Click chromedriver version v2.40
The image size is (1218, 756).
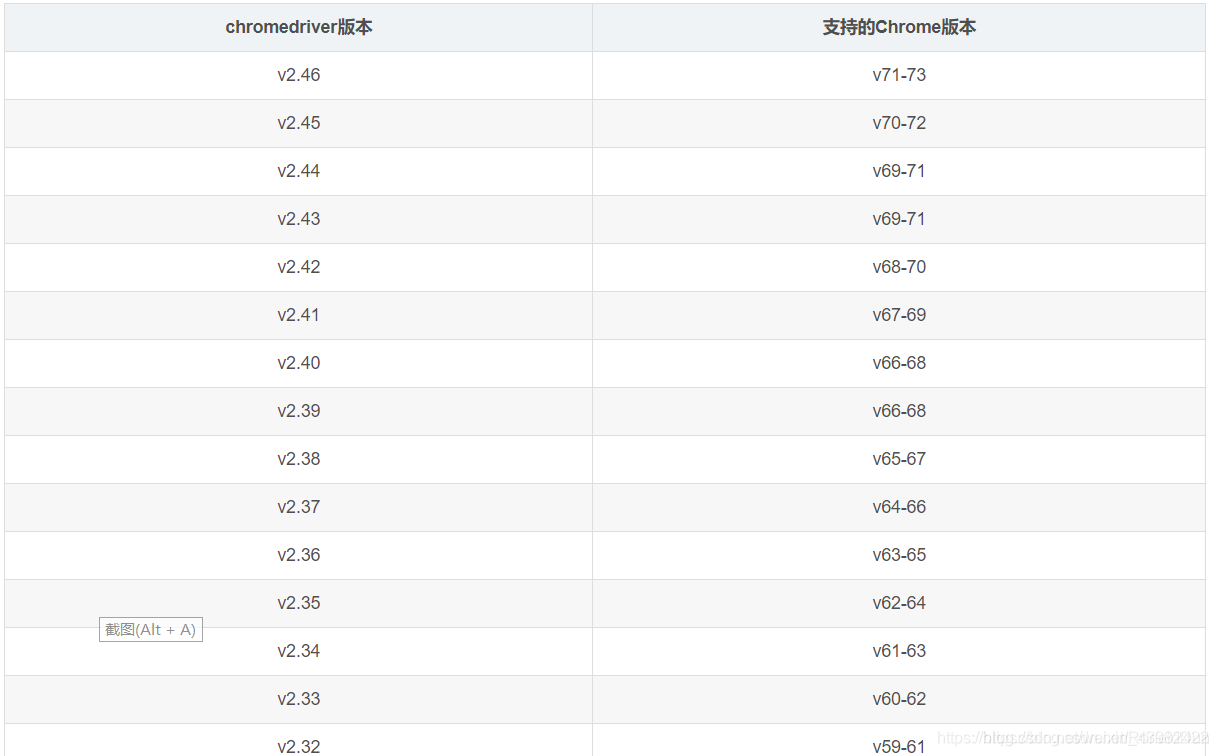pyautogui.click(x=299, y=363)
